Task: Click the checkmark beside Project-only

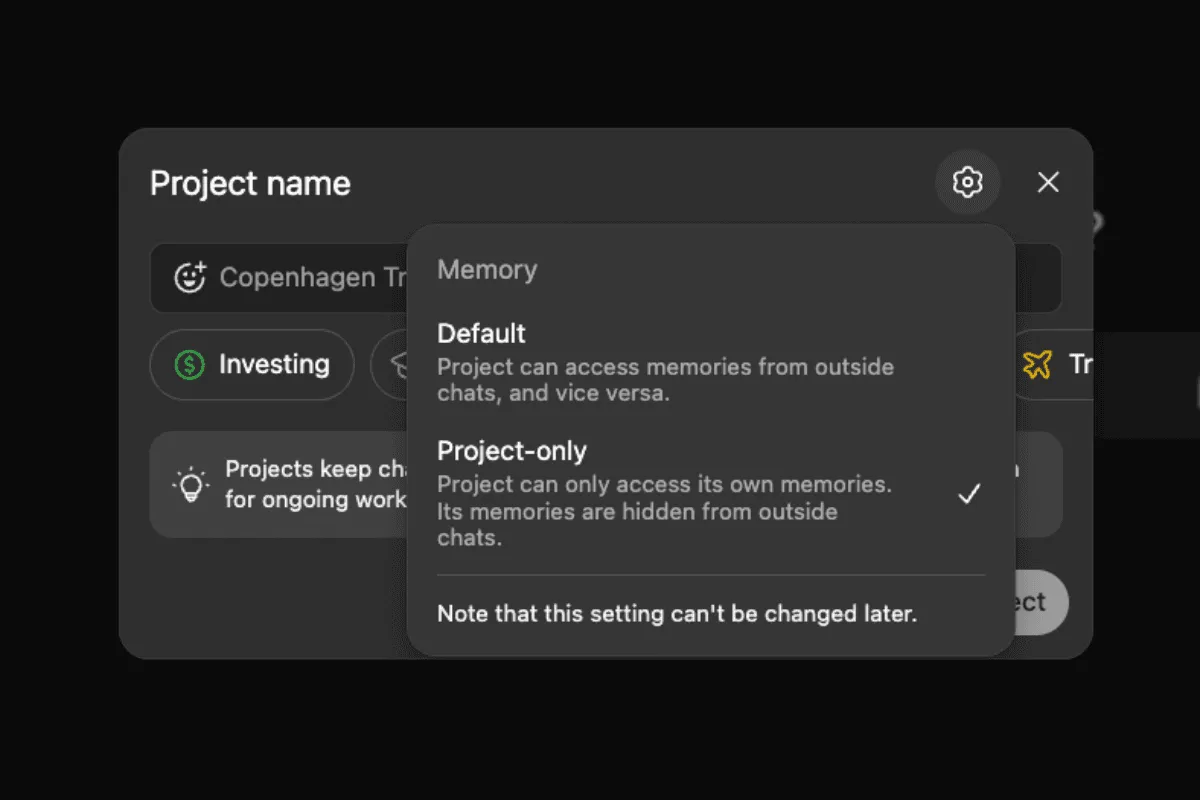Action: [x=968, y=494]
